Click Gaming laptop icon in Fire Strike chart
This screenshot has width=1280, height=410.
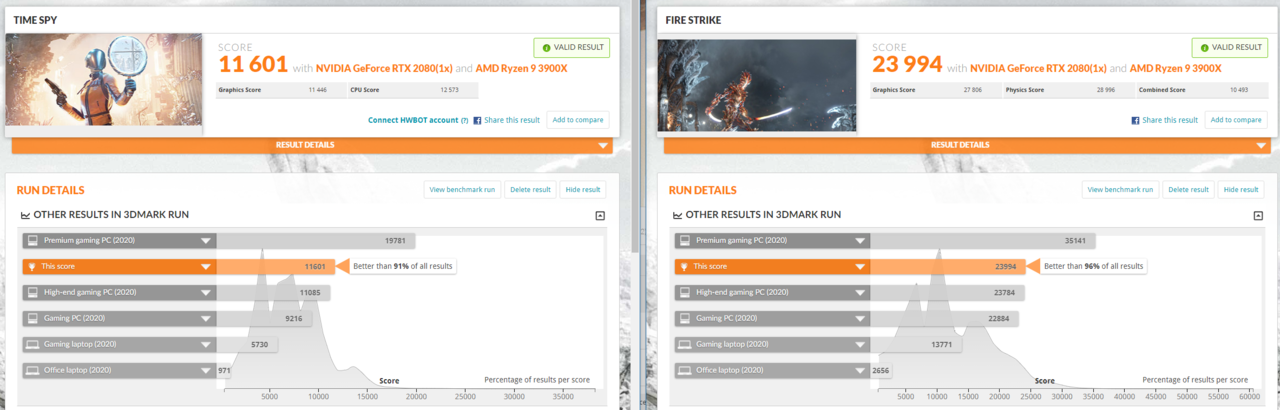tap(684, 344)
